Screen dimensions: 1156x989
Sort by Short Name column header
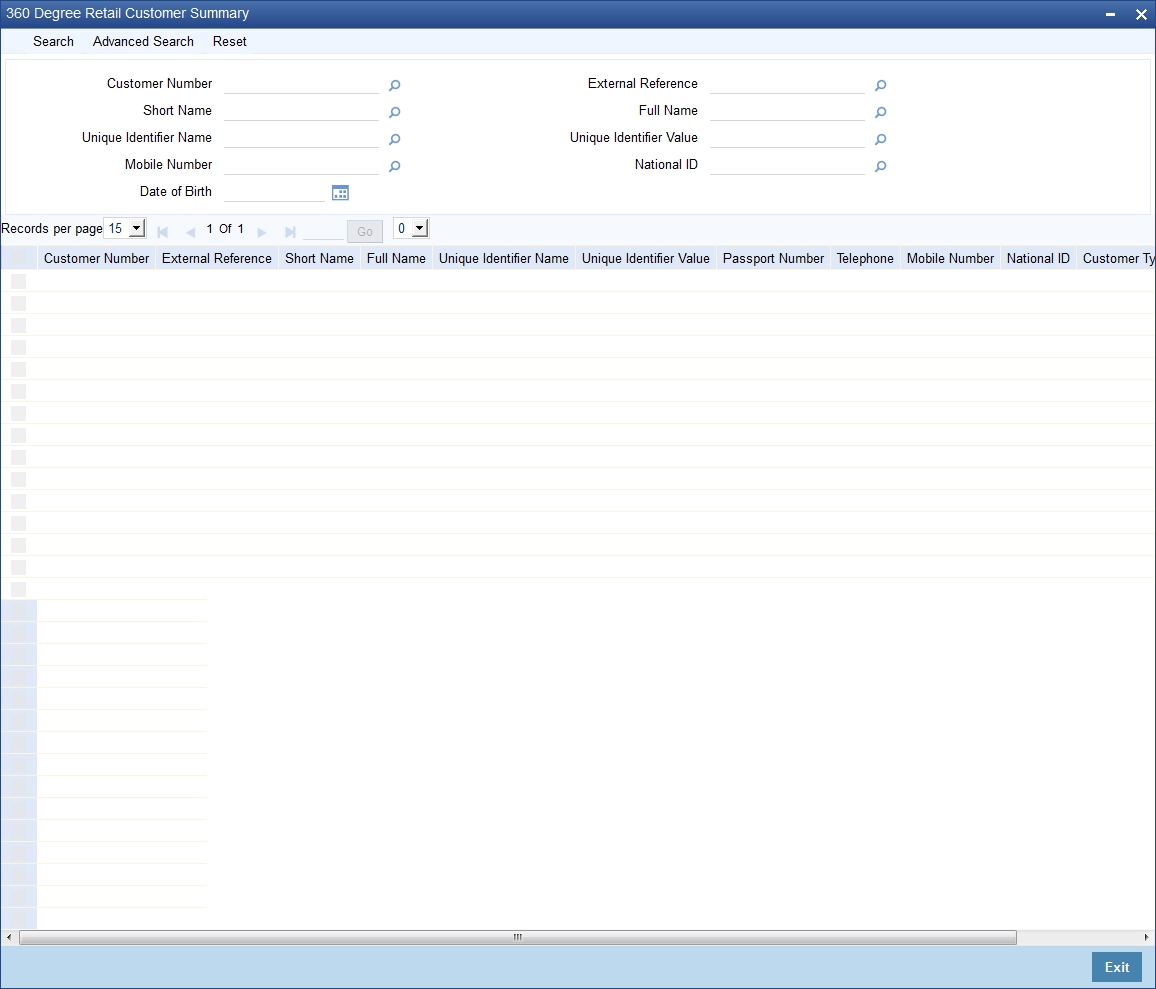coord(319,258)
